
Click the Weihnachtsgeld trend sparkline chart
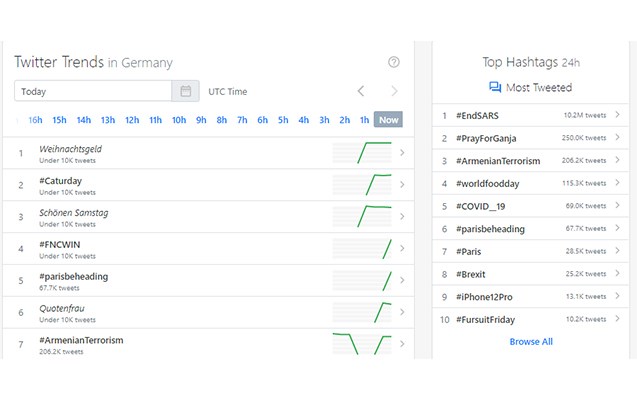362,153
